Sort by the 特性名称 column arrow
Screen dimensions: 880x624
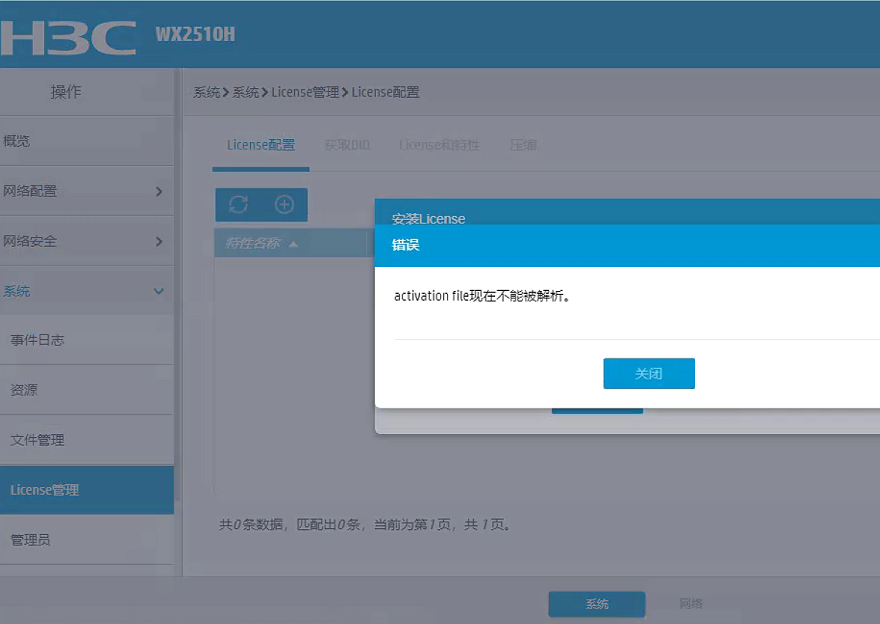[x=293, y=244]
